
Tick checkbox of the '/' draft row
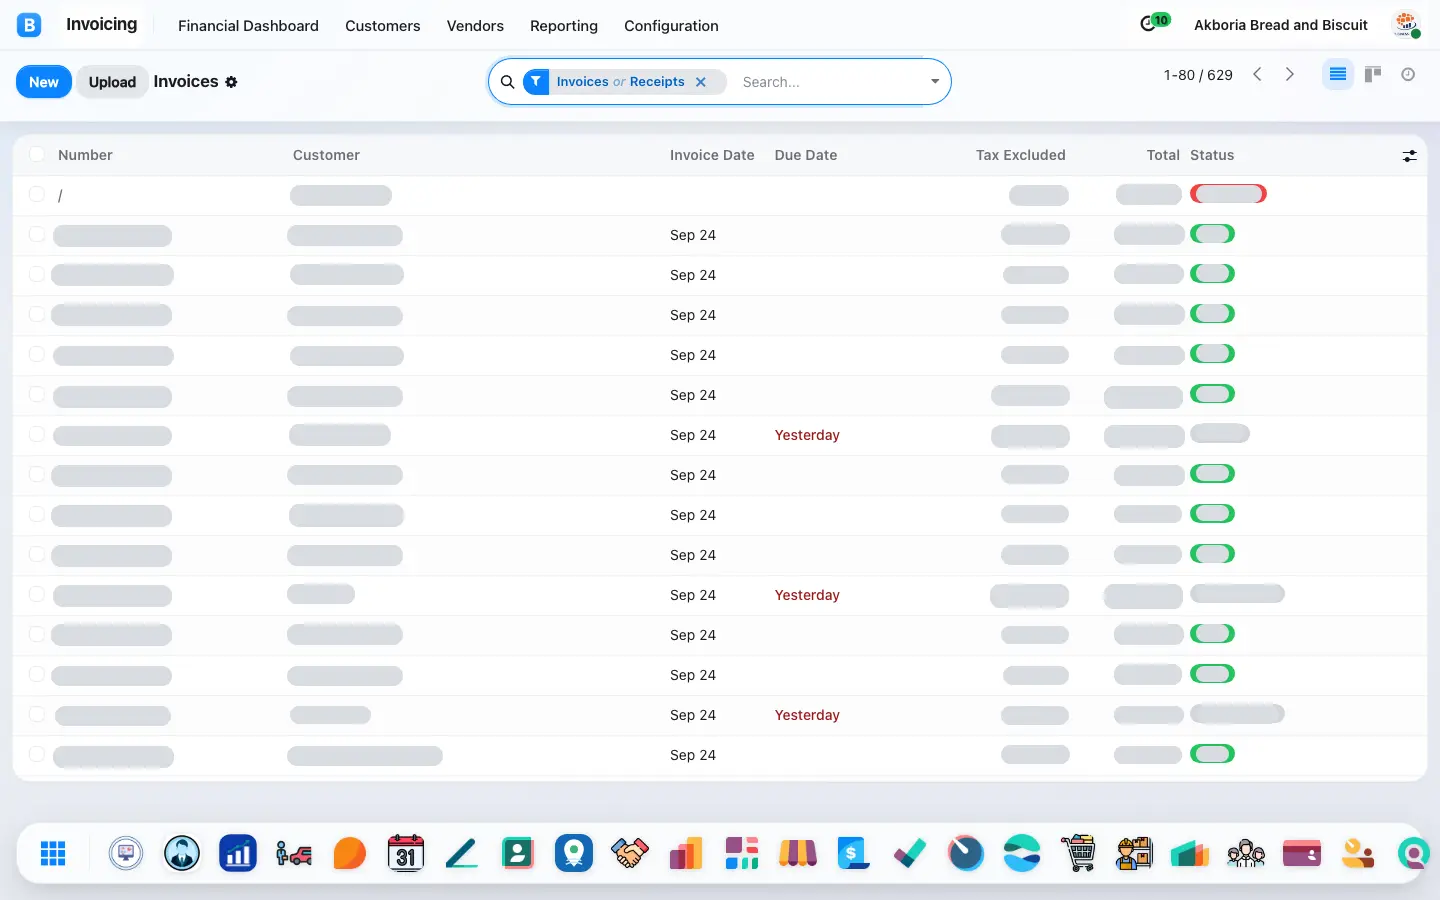pos(37,194)
